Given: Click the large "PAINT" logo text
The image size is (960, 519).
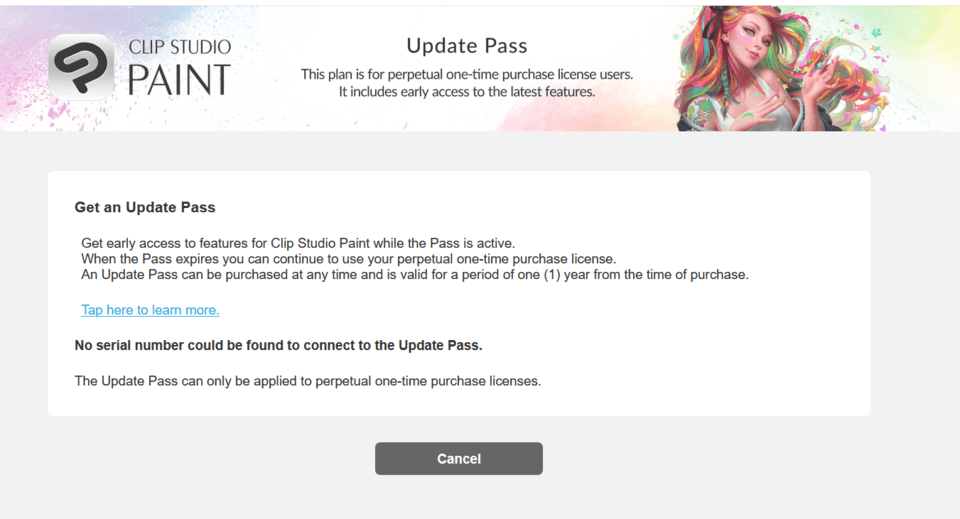Looking at the screenshot, I should click(180, 80).
